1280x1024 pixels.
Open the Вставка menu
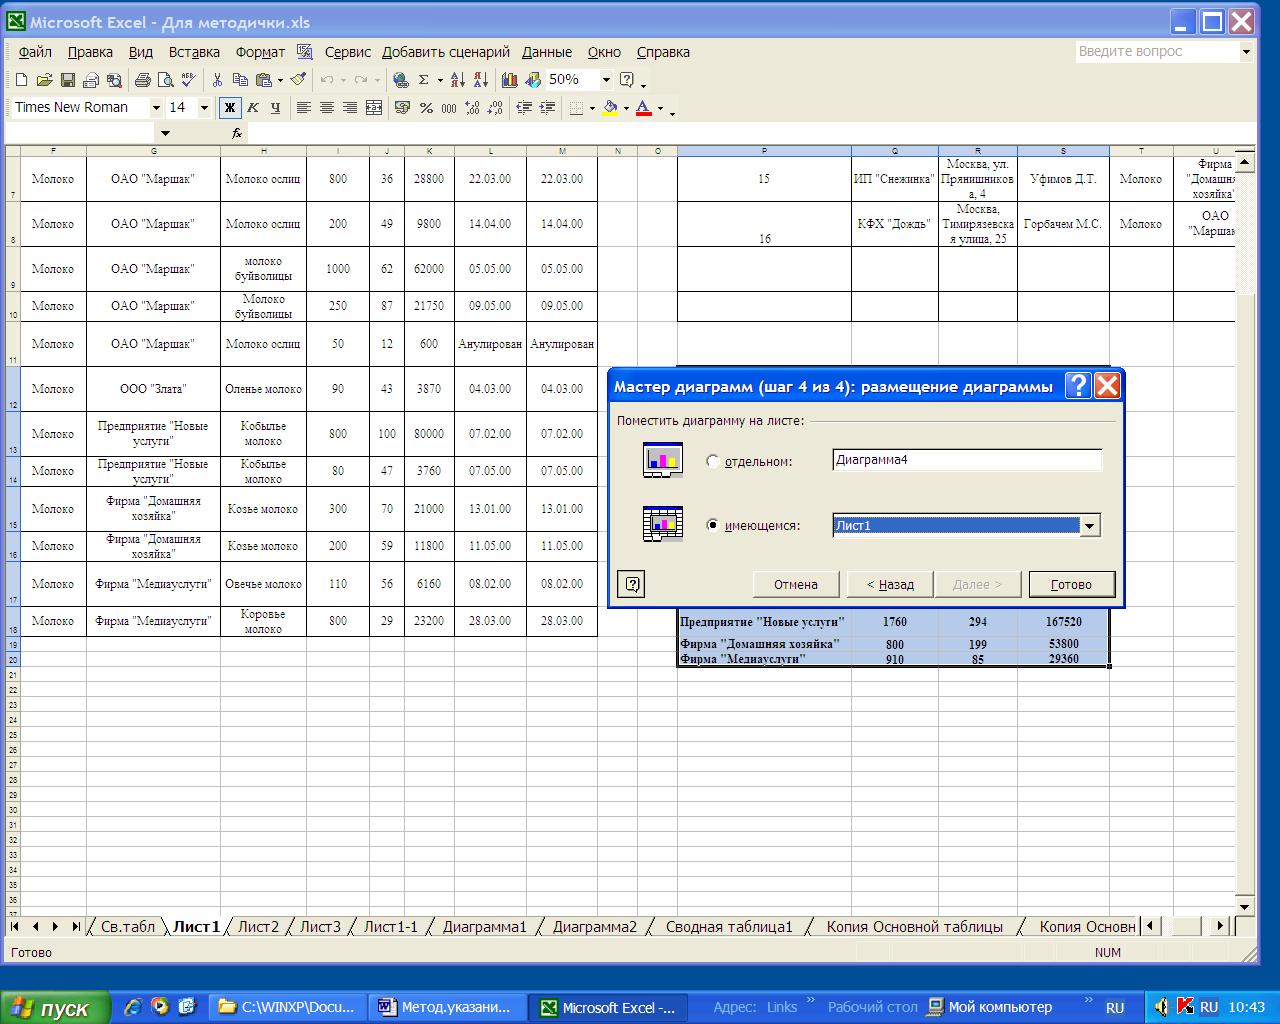(x=194, y=52)
